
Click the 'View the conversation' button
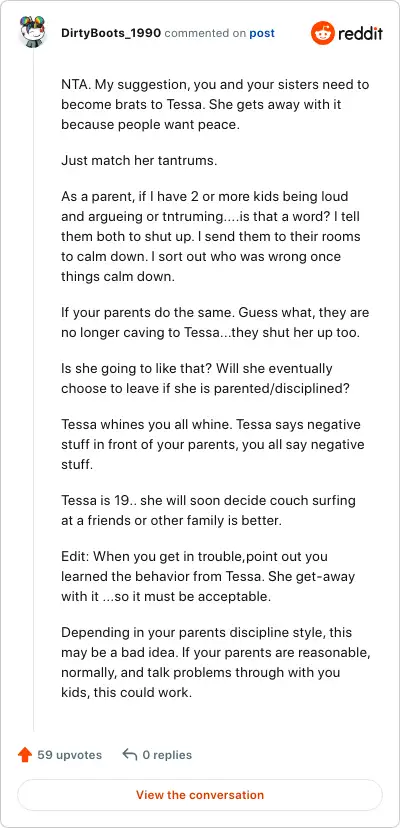coord(200,795)
